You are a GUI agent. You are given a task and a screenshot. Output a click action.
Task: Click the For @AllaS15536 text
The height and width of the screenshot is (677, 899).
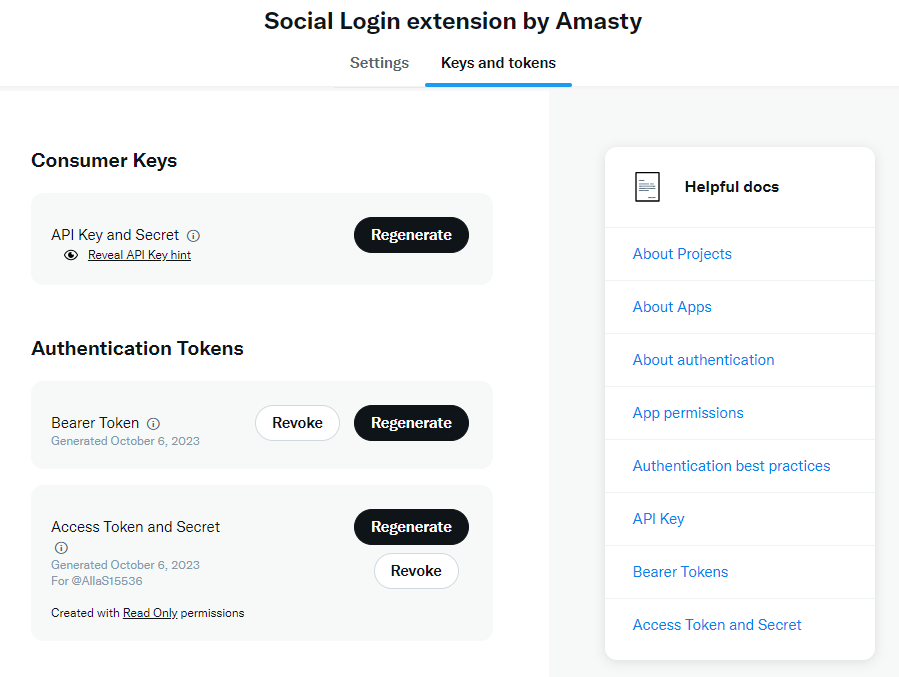[97, 581]
